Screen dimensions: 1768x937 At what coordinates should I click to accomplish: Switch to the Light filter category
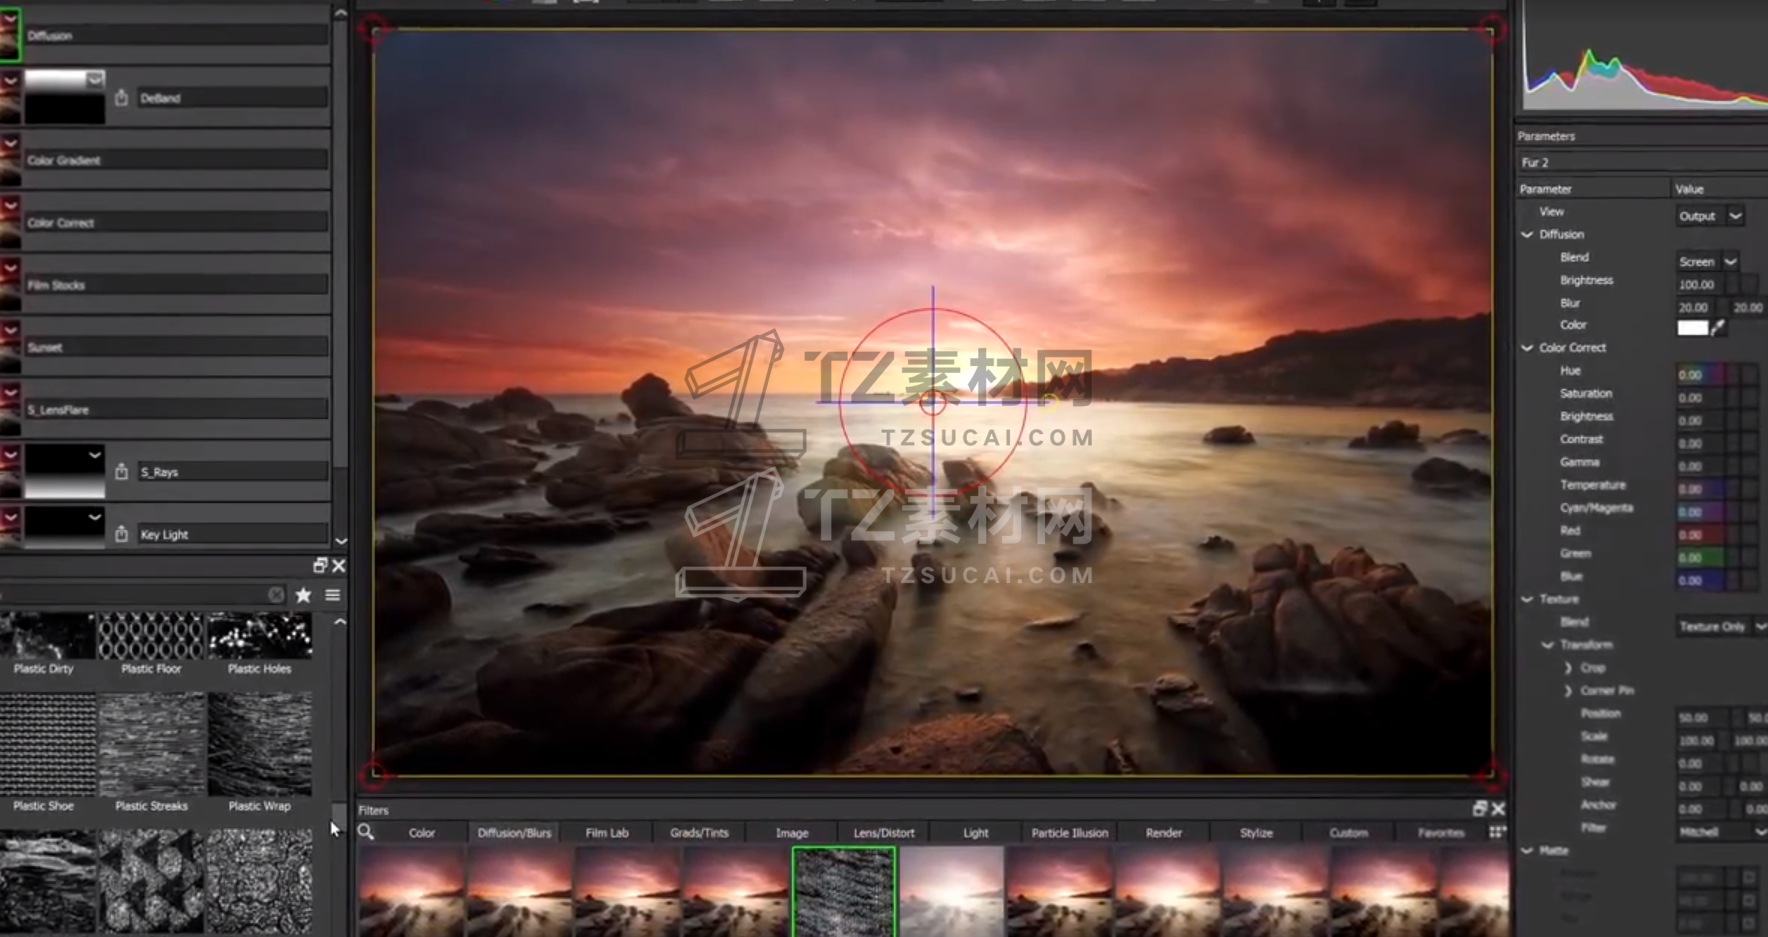point(976,832)
